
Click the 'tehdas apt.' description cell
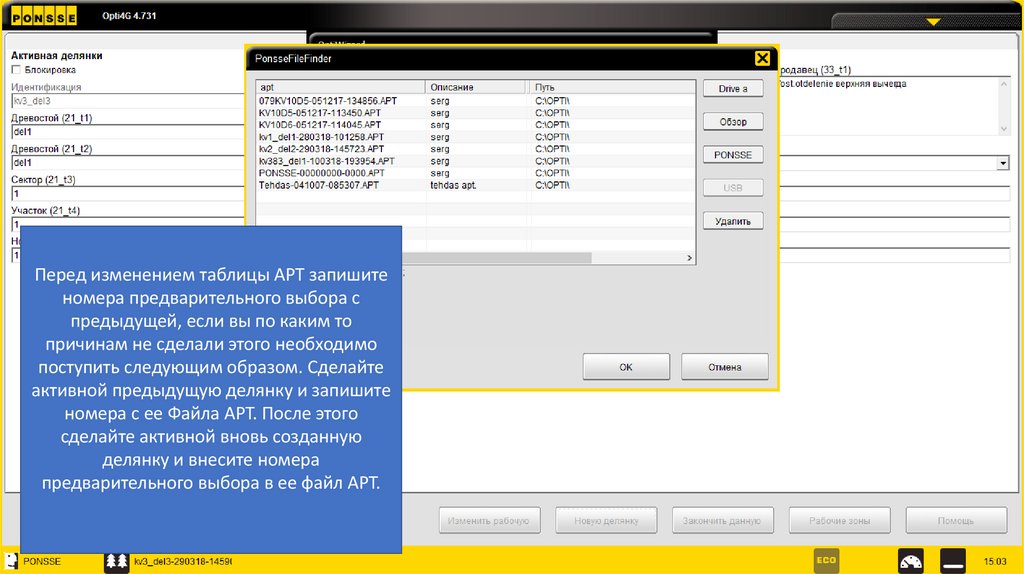[x=453, y=185]
